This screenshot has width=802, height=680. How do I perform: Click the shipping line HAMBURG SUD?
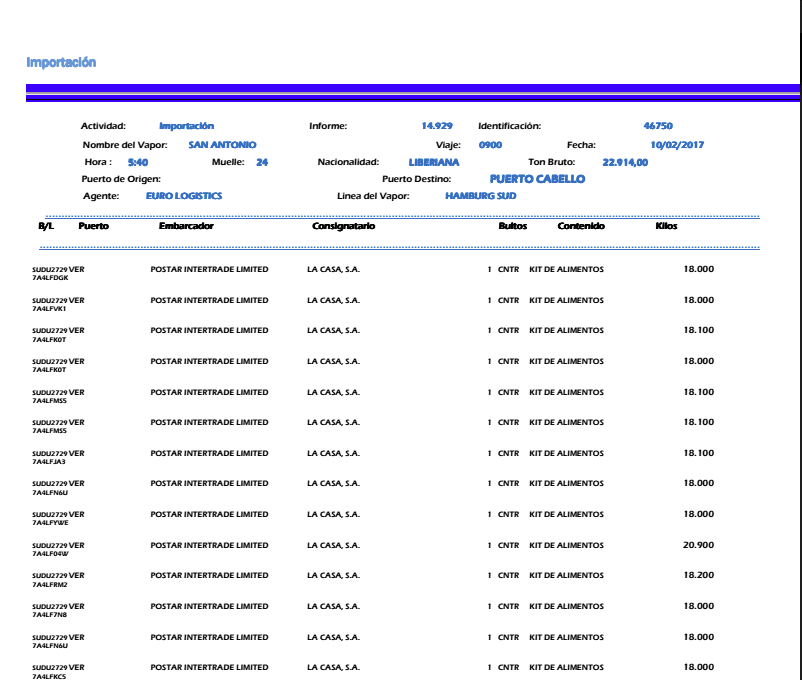(480, 196)
